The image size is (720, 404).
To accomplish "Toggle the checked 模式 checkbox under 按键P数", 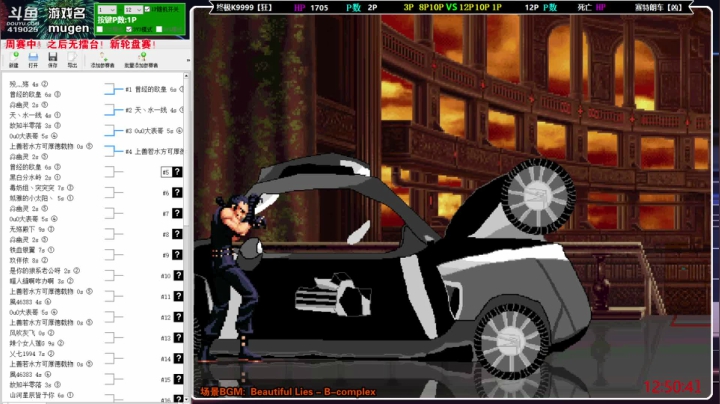I will click(x=129, y=29).
